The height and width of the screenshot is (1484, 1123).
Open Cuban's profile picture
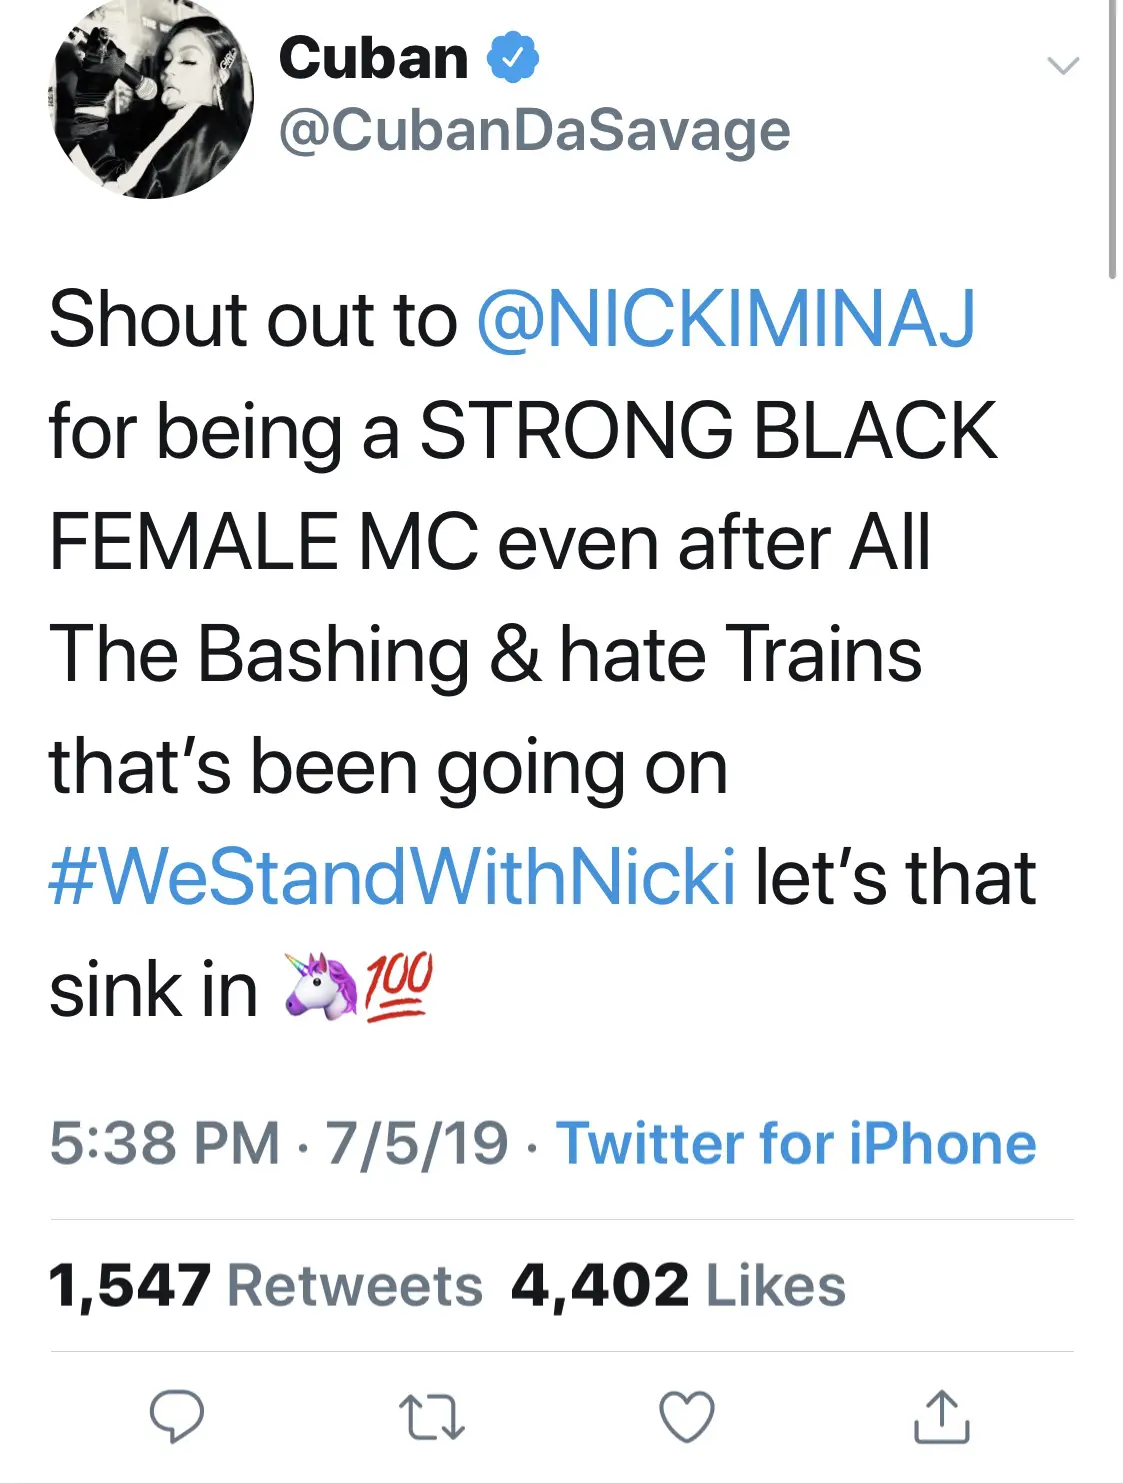(152, 98)
